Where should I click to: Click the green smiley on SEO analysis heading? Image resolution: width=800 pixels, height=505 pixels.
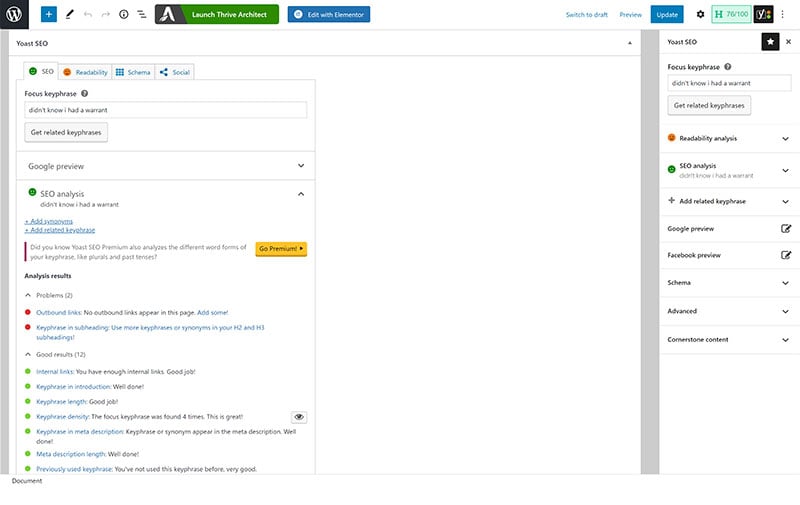[32, 192]
